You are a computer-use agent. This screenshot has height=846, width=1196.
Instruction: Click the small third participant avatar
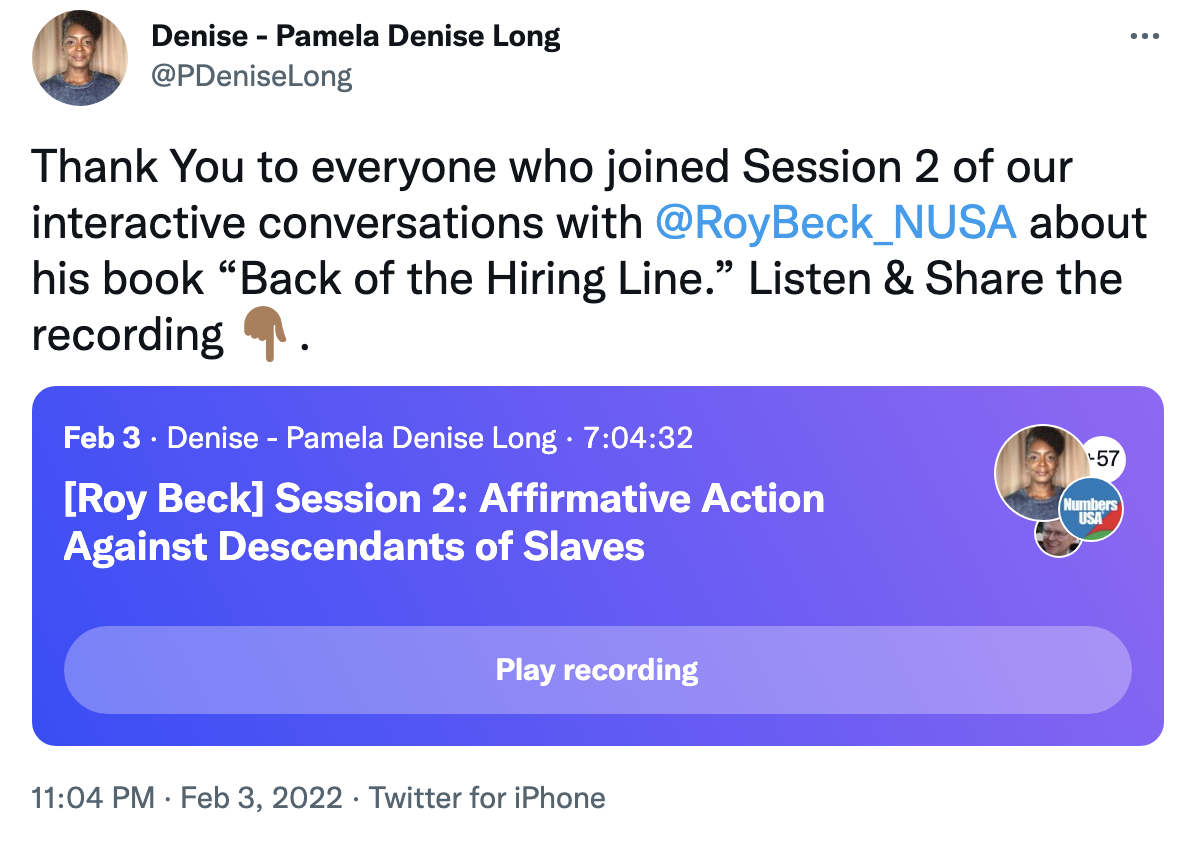[x=1056, y=538]
